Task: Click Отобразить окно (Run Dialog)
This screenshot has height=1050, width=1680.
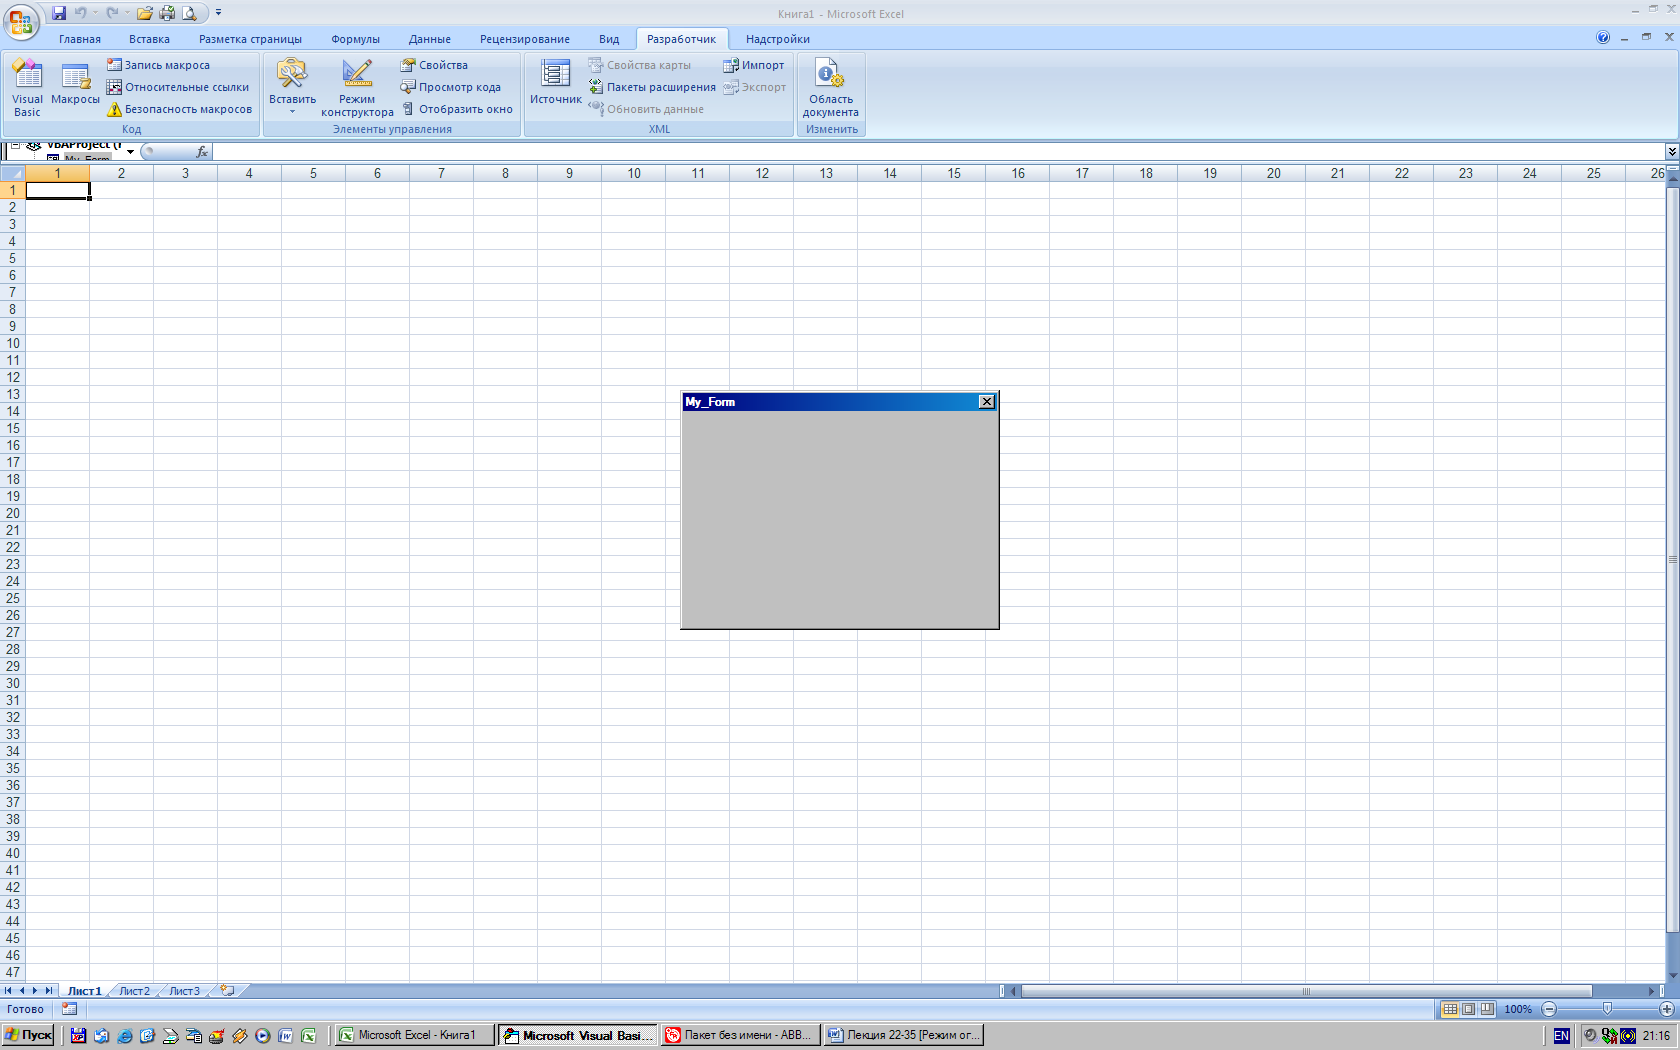Action: click(x=457, y=109)
